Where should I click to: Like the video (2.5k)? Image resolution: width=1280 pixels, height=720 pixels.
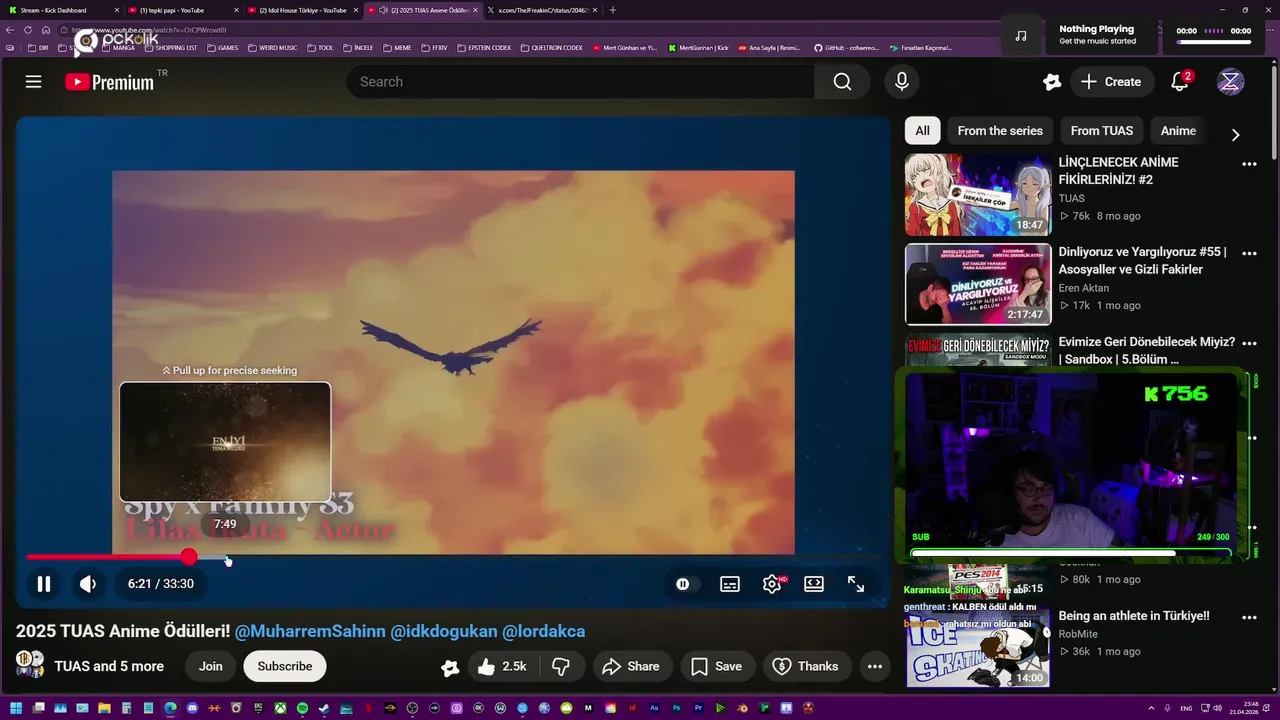click(502, 666)
